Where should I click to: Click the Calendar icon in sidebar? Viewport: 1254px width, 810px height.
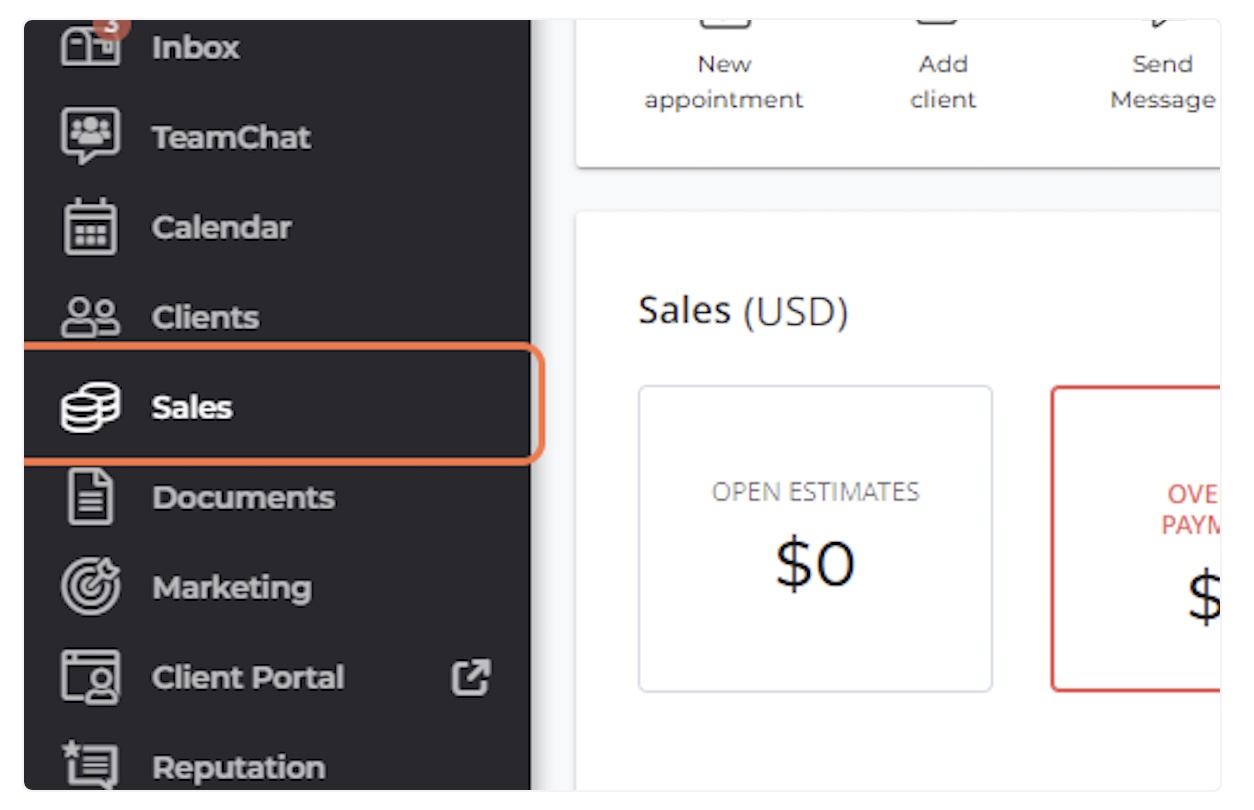tap(90, 227)
